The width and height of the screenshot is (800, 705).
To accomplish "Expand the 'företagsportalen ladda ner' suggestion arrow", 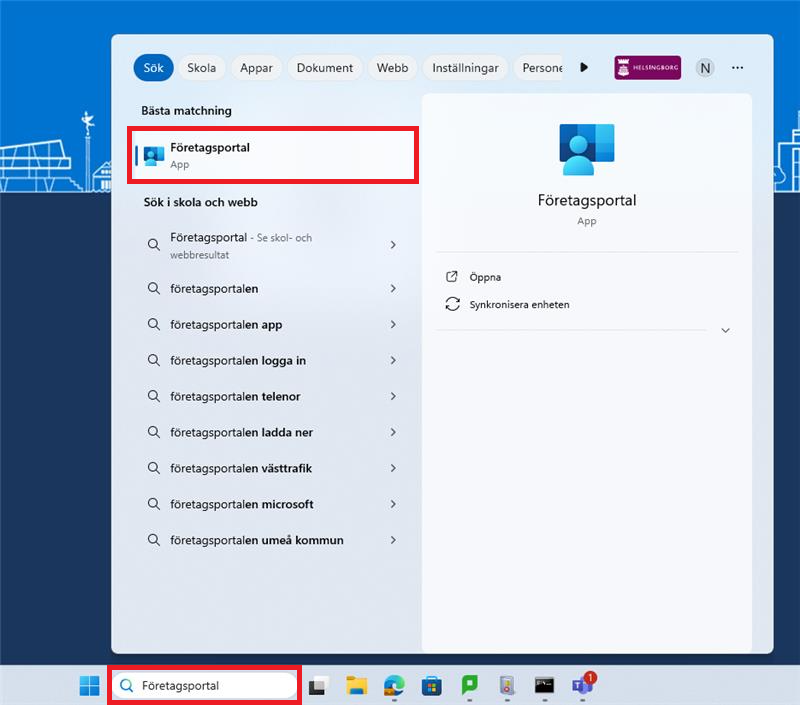I will click(393, 432).
